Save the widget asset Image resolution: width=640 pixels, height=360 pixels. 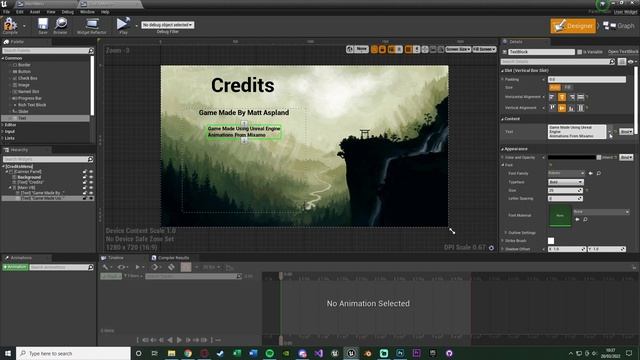pyautogui.click(x=43, y=25)
